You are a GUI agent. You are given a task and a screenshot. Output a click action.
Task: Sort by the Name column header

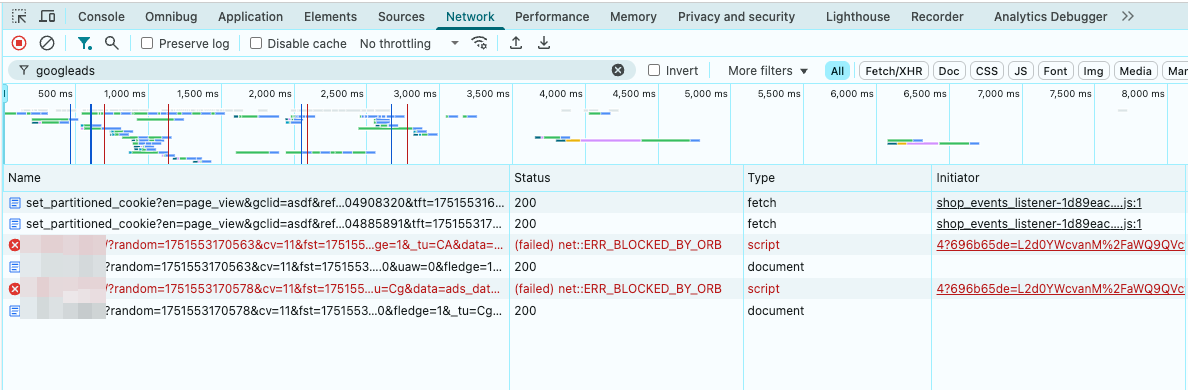click(256, 178)
